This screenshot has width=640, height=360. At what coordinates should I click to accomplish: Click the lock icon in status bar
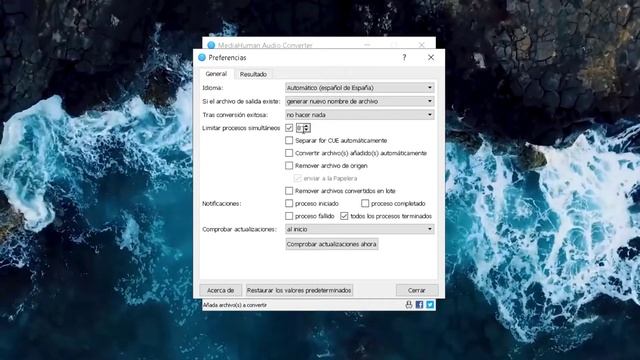409,304
